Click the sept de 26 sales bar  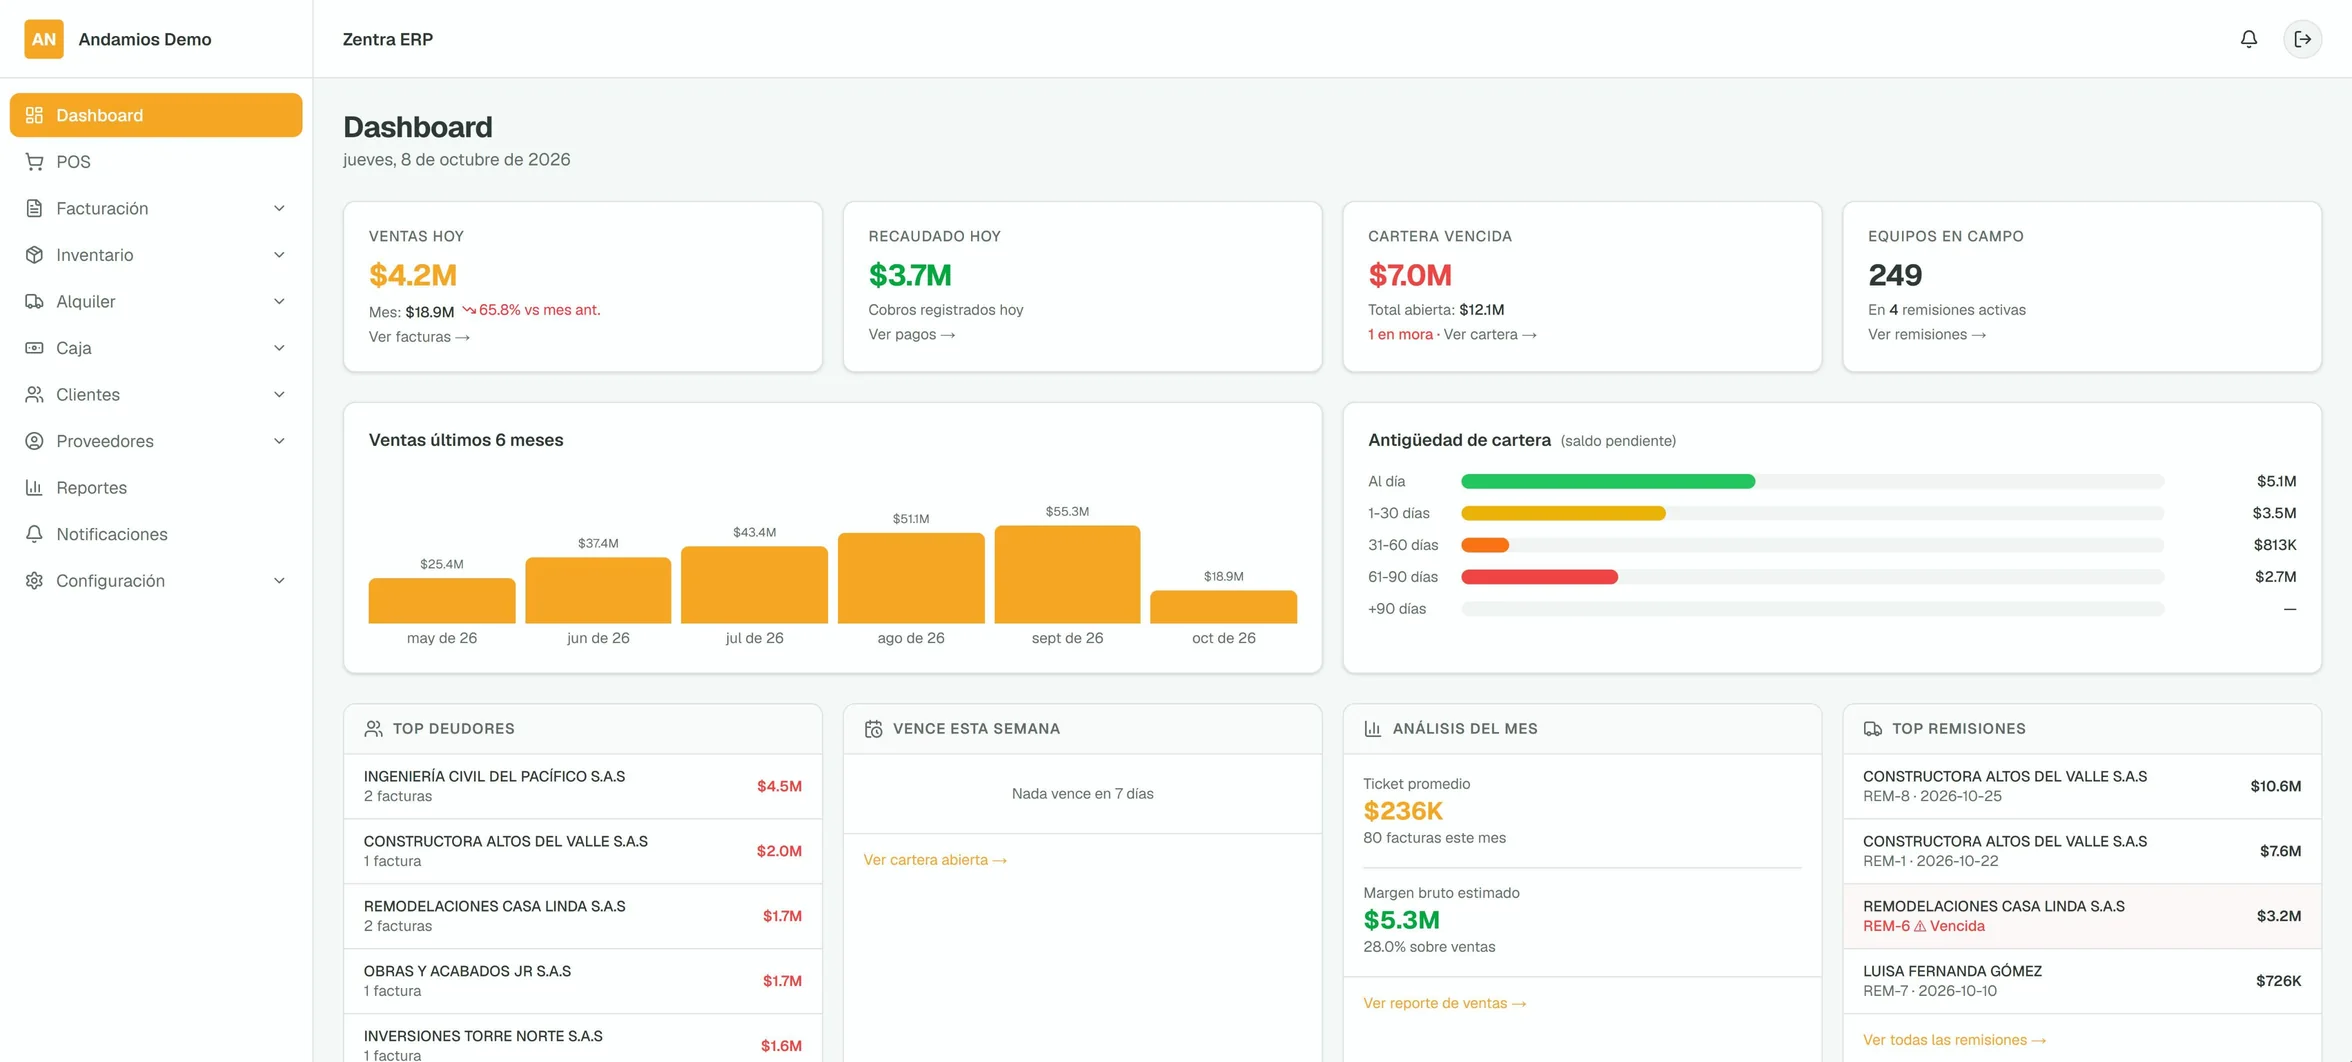click(1067, 574)
